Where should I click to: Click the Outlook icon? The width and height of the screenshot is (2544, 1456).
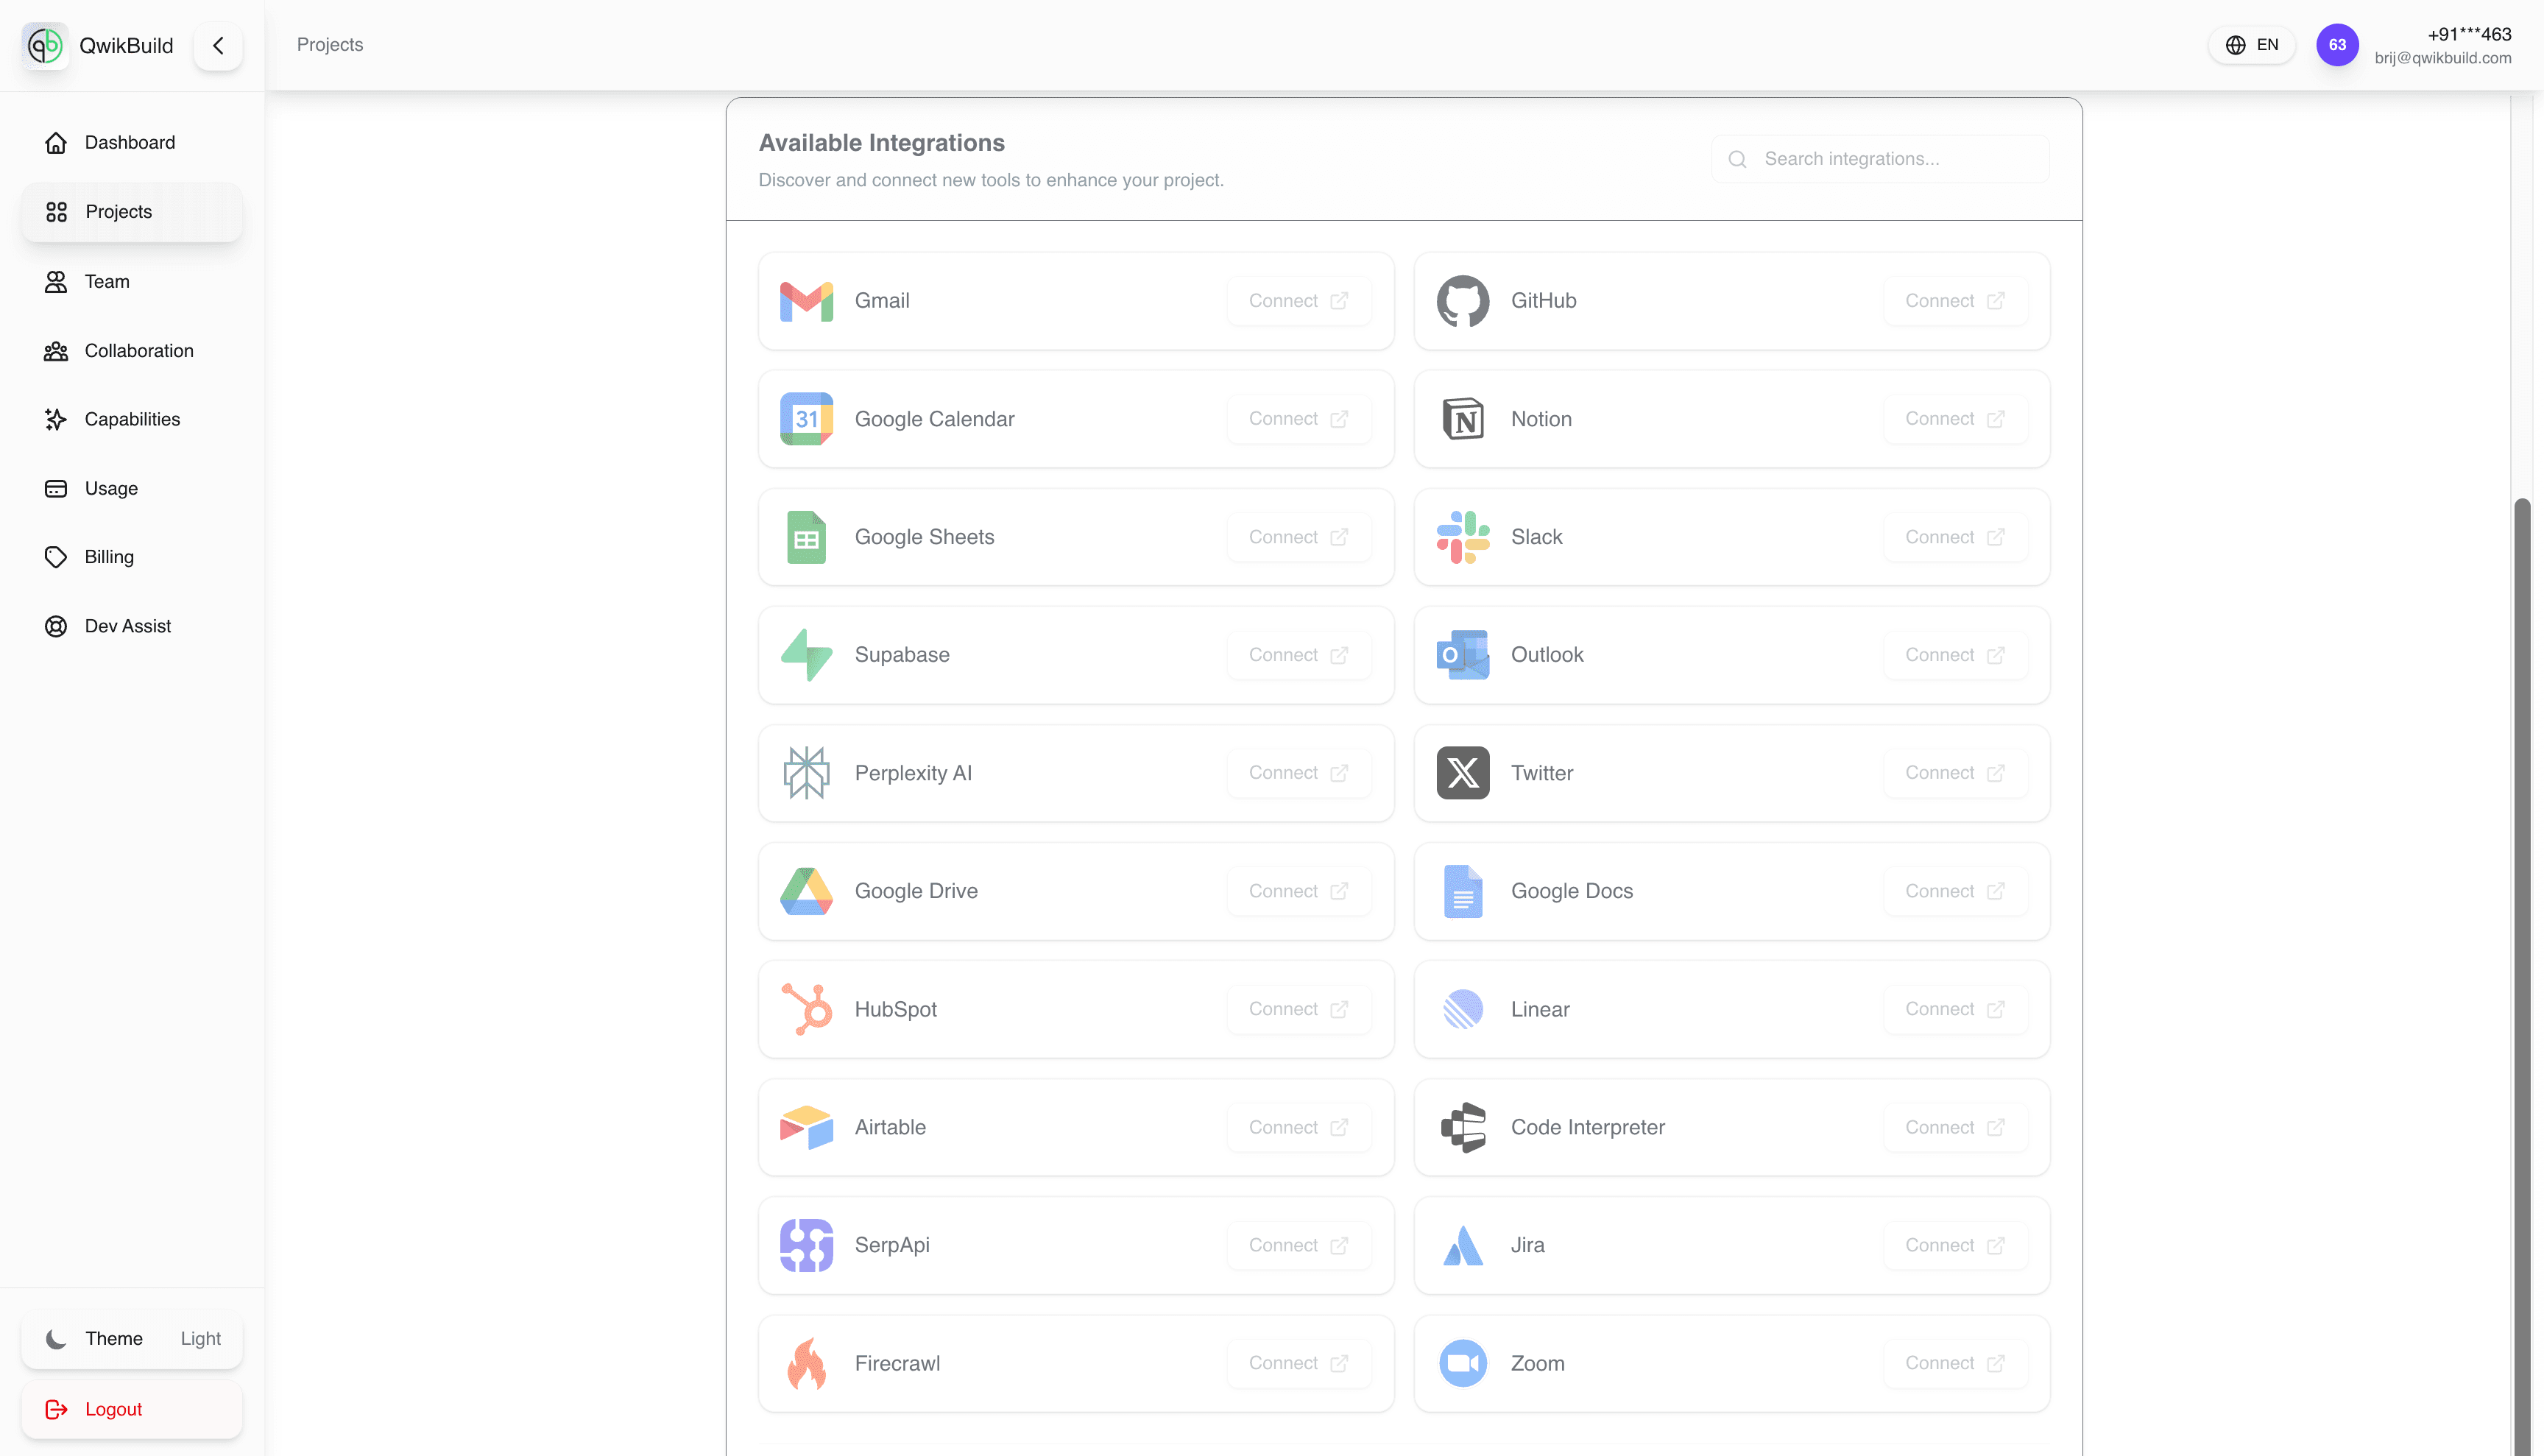tap(1462, 655)
